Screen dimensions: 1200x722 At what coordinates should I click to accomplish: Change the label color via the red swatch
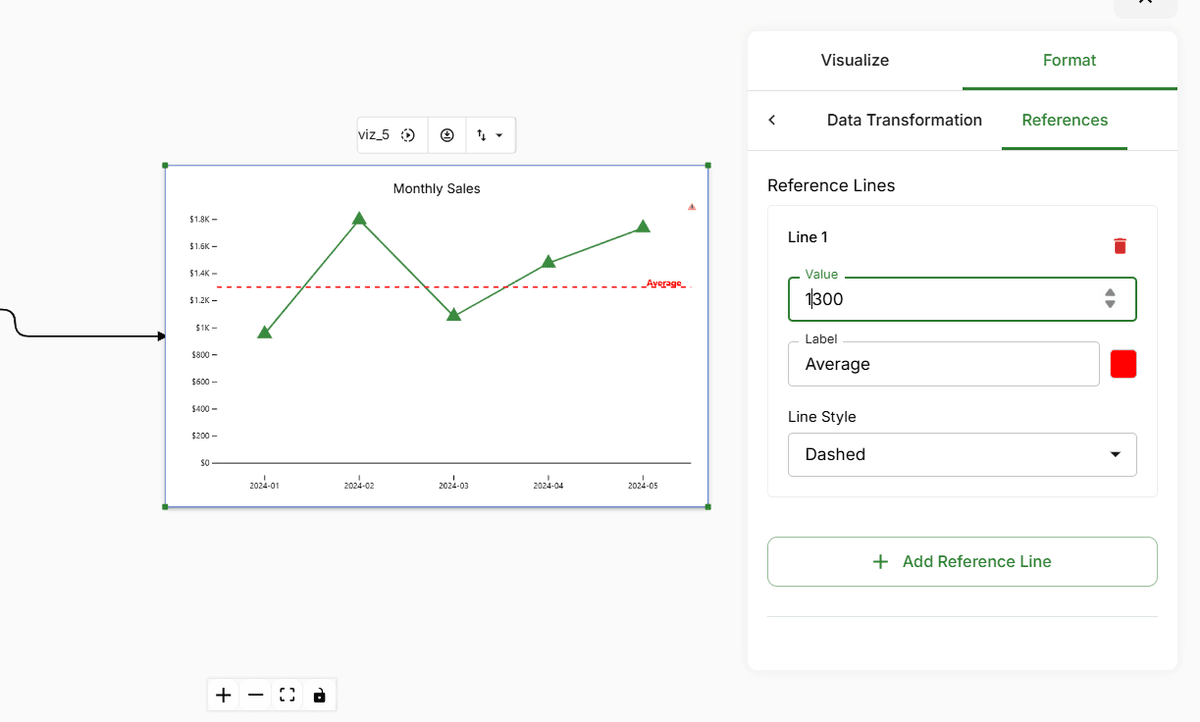[x=1123, y=363]
